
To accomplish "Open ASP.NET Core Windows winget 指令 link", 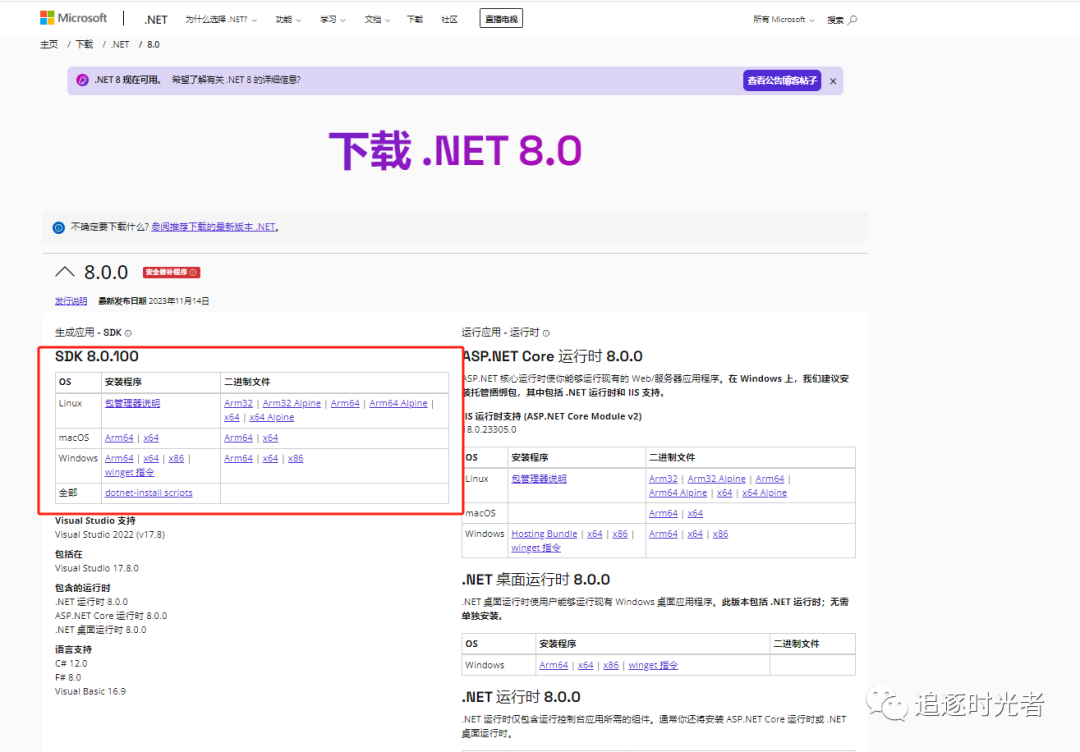I will click(536, 547).
